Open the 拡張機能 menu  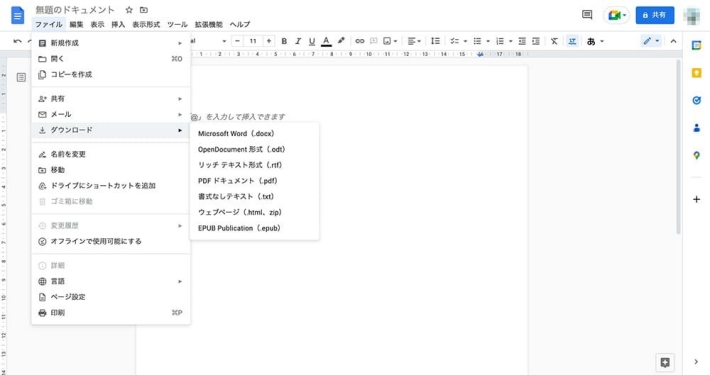209,24
